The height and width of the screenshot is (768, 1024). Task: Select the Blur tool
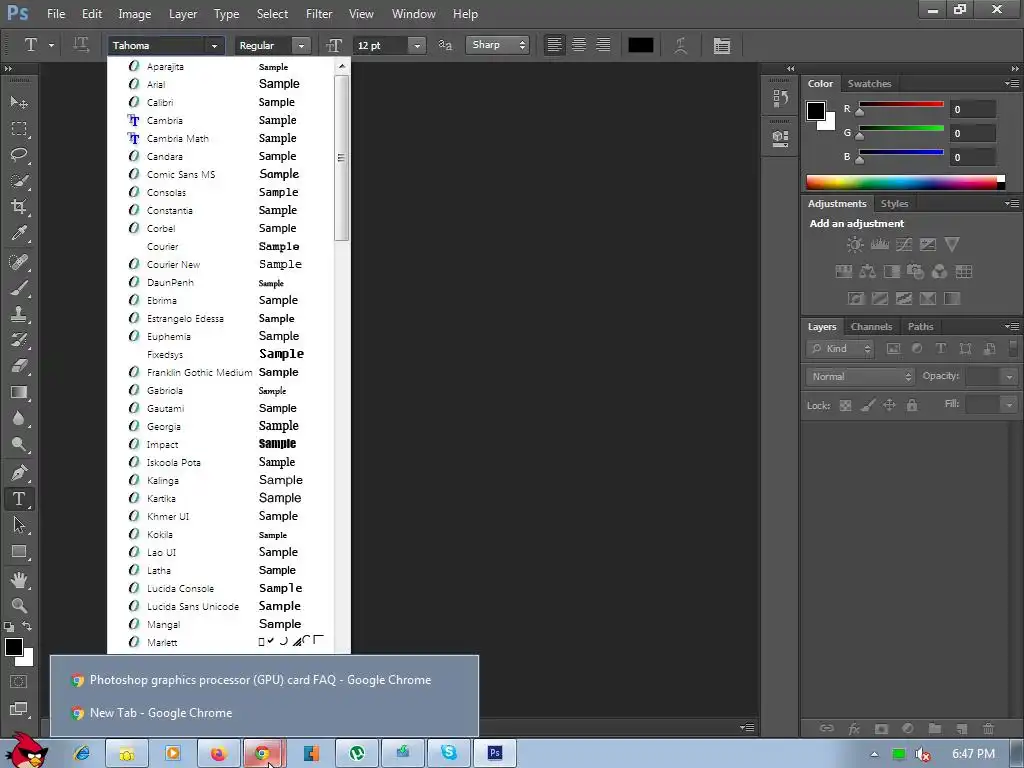pos(19,419)
